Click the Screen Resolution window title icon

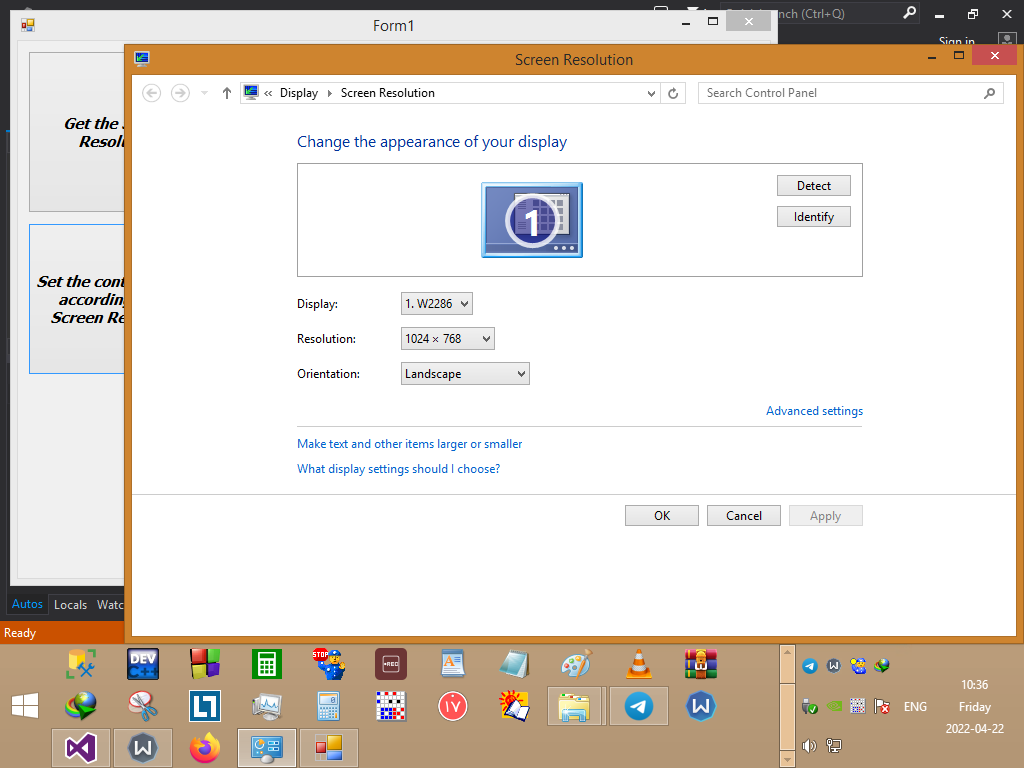pos(142,59)
